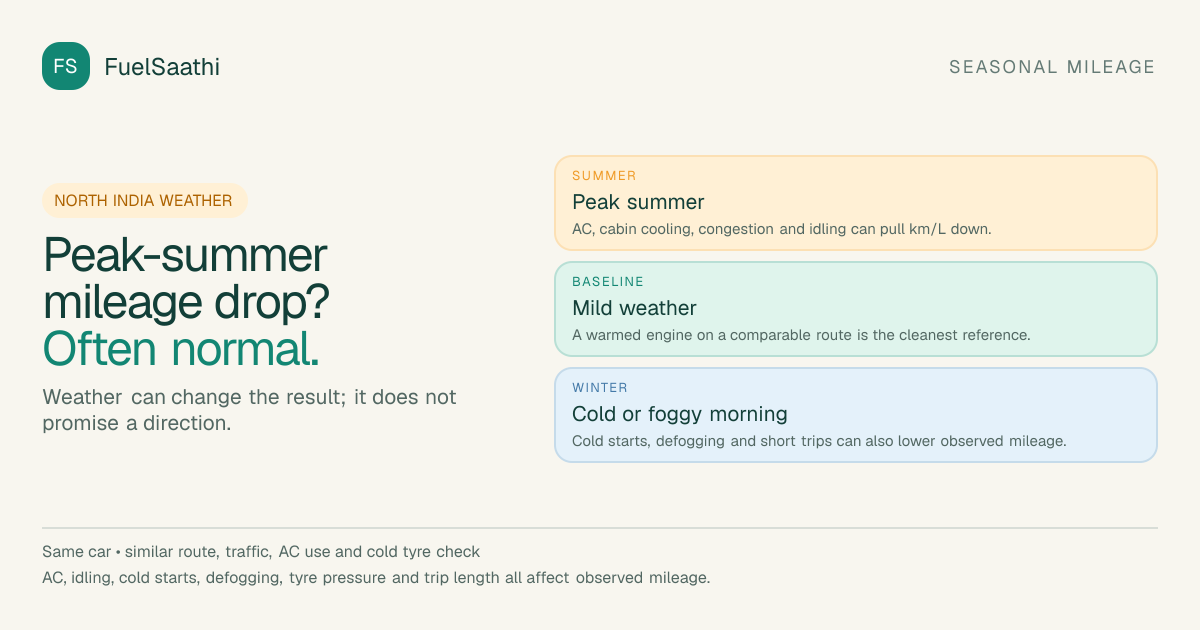Click the FuelSaathi brand name
This screenshot has height=630, width=1200.
162,67
